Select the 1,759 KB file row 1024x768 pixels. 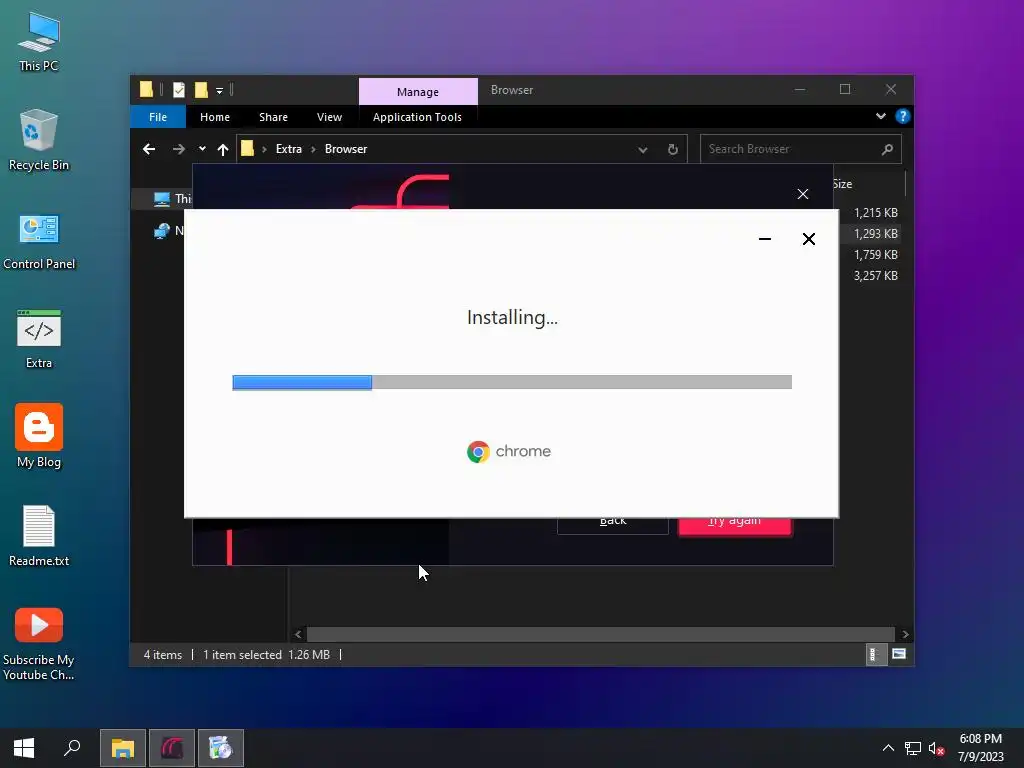875,255
